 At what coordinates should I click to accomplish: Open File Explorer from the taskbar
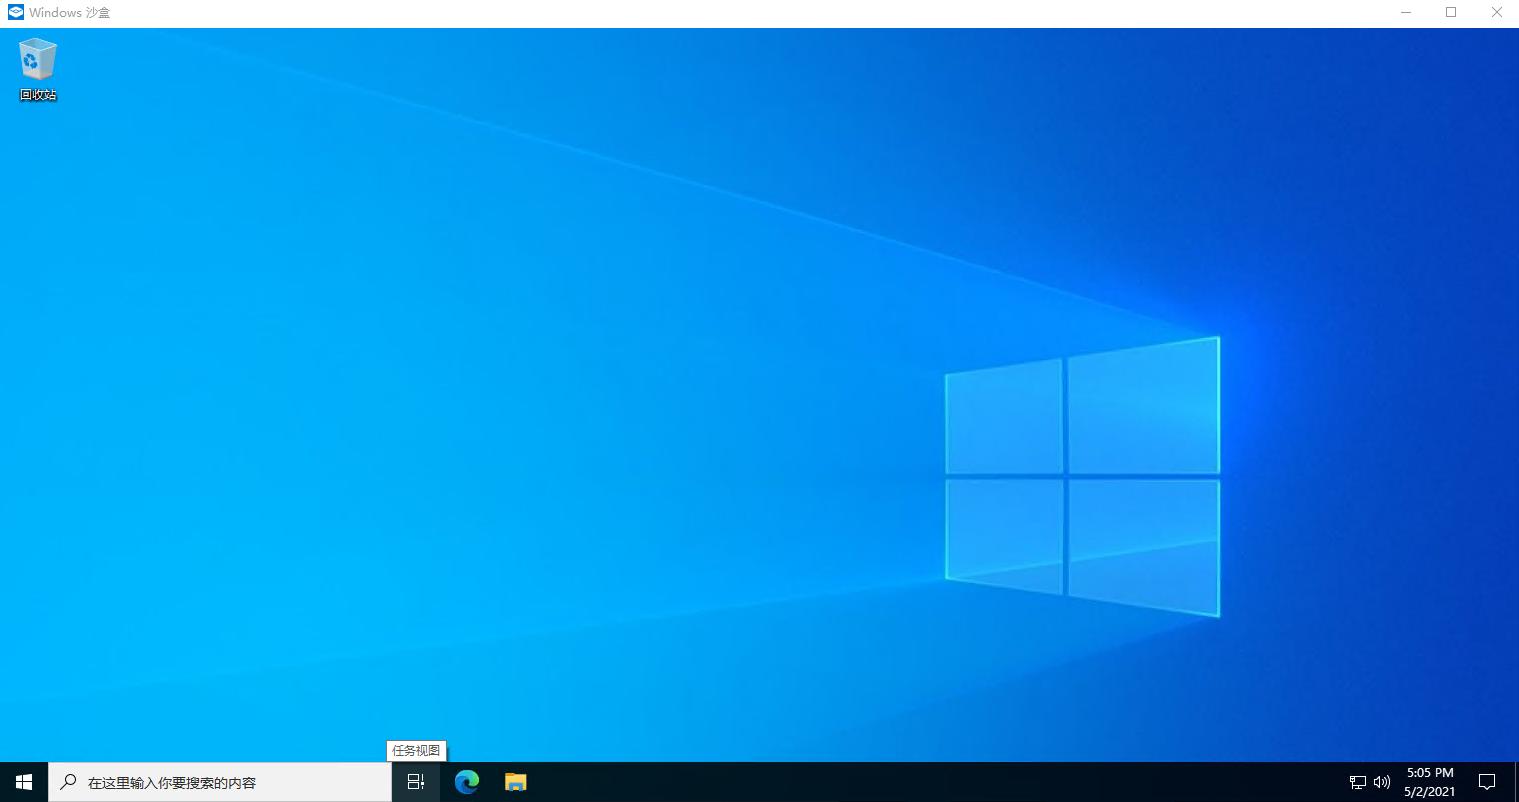coord(515,782)
